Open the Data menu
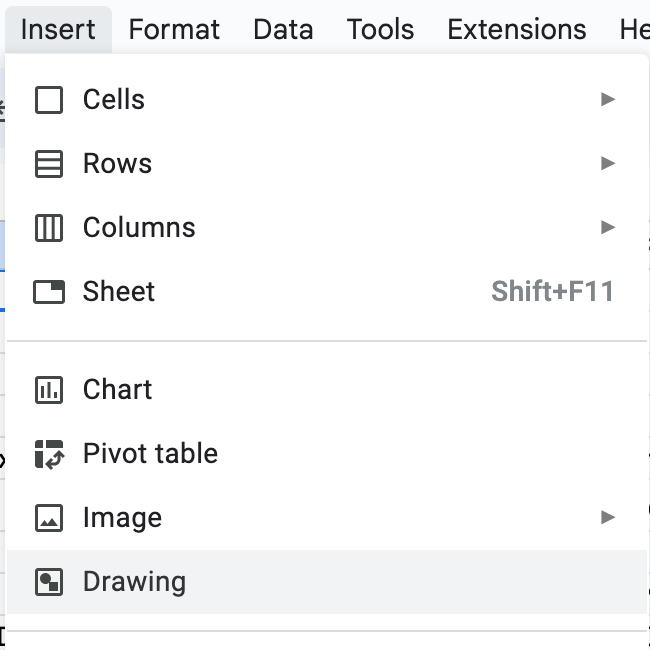This screenshot has height=650, width=650. (283, 29)
